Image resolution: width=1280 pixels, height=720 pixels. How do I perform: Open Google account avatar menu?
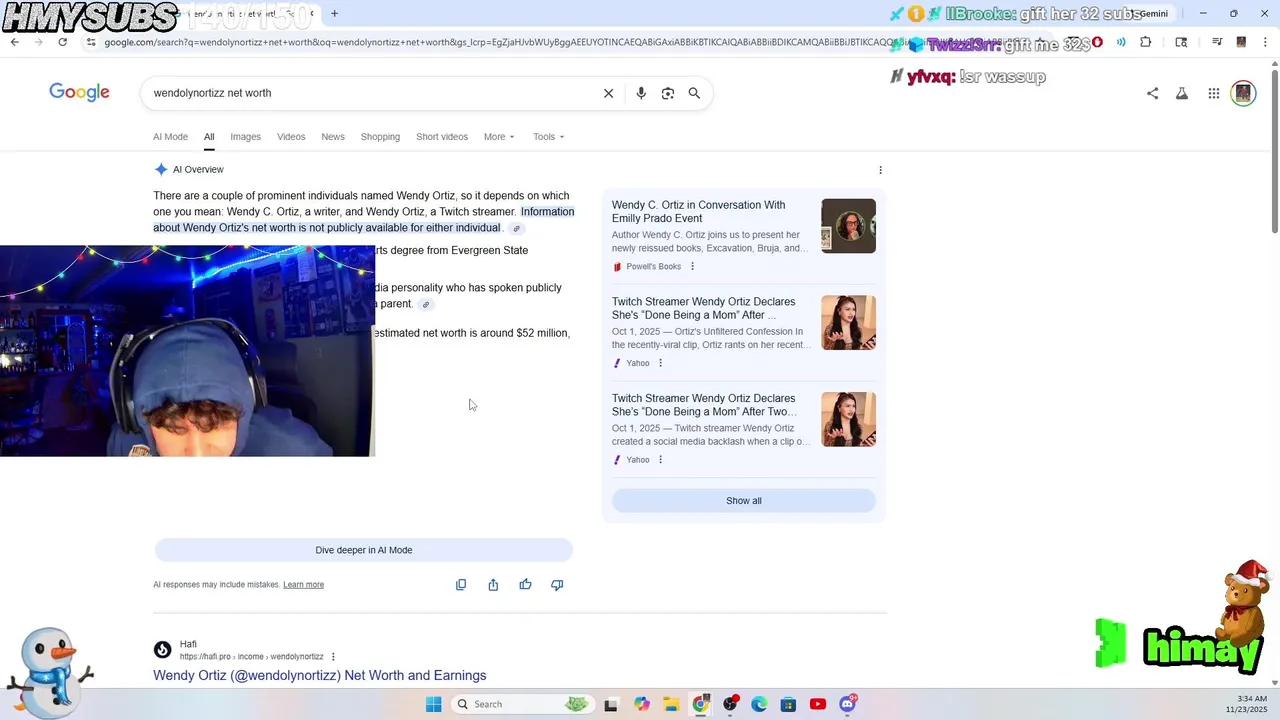pos(1243,93)
